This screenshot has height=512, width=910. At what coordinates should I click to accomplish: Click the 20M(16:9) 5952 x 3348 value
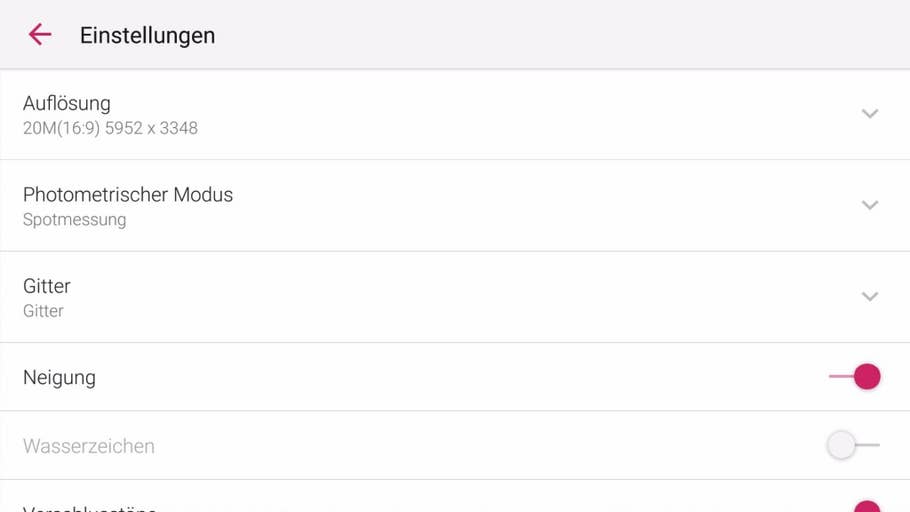[110, 128]
